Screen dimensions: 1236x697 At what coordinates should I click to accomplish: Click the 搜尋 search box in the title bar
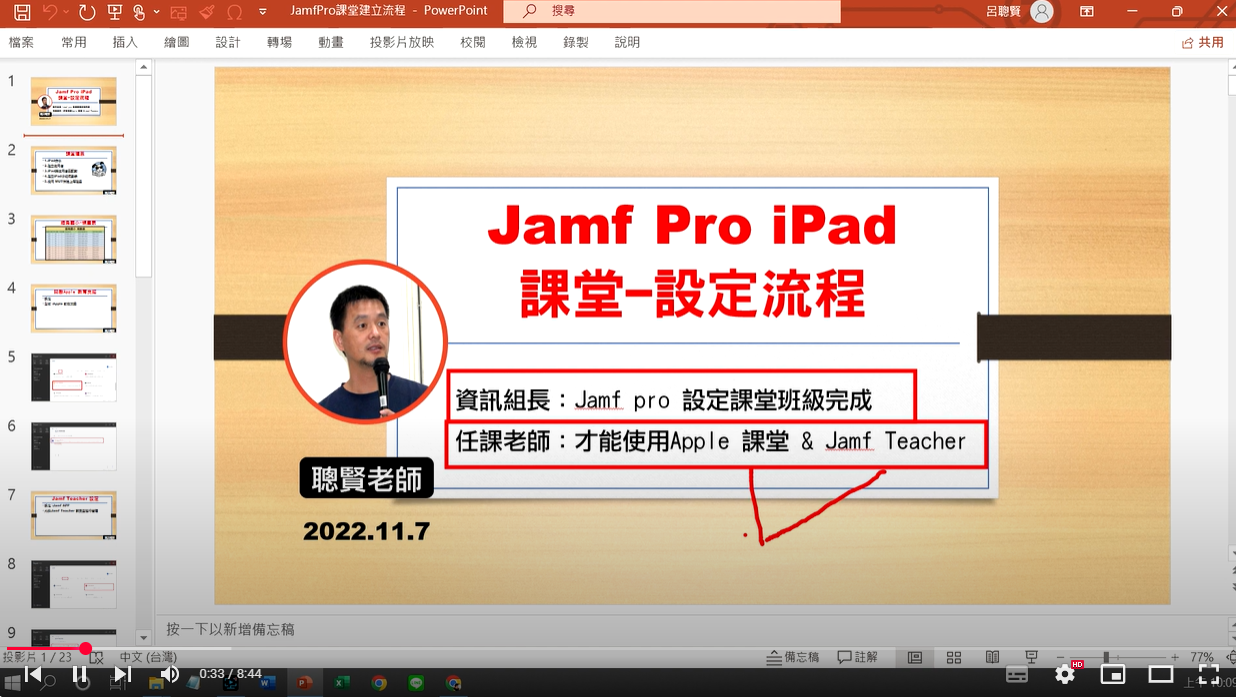671,11
